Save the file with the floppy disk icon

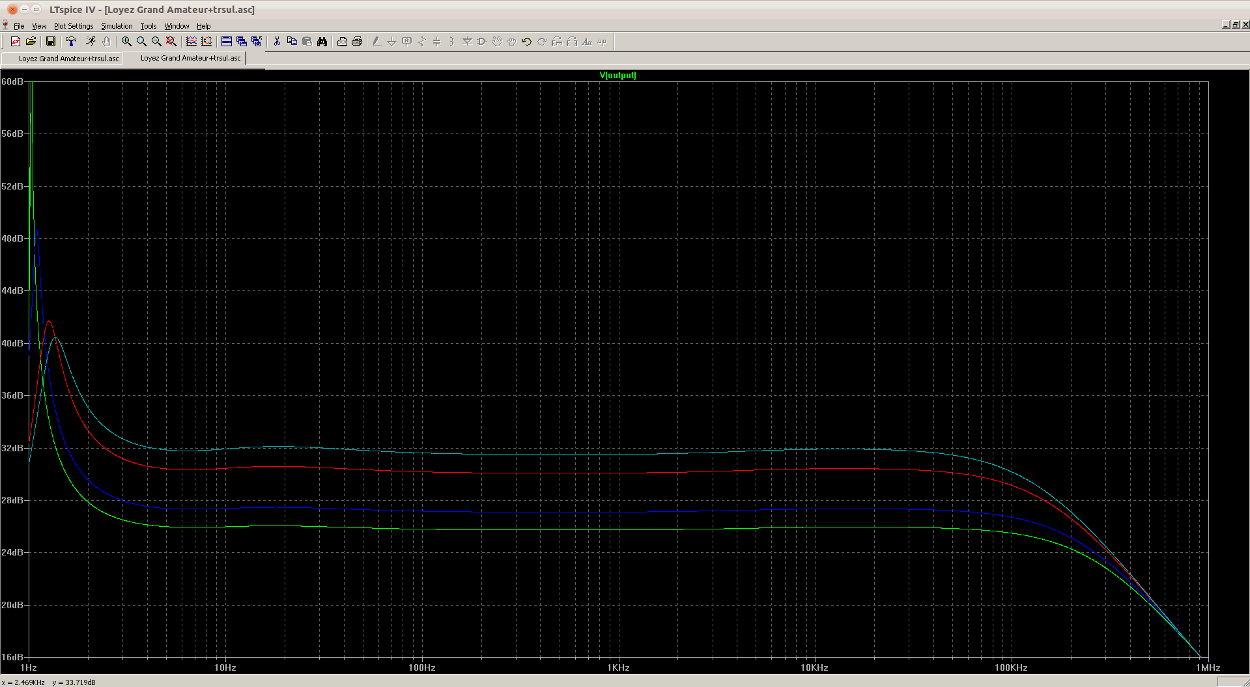[50, 41]
